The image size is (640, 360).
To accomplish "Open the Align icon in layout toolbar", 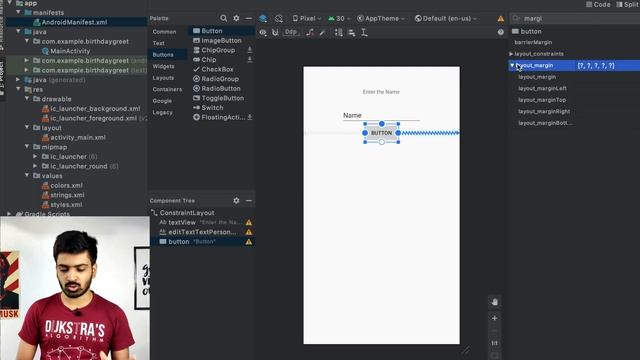I will coord(351,32).
